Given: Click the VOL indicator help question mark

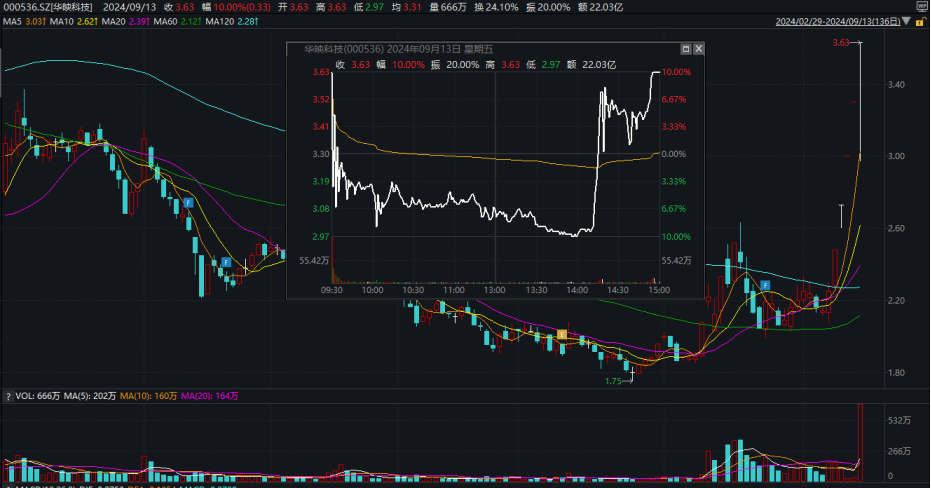Looking at the screenshot, I should (7, 397).
